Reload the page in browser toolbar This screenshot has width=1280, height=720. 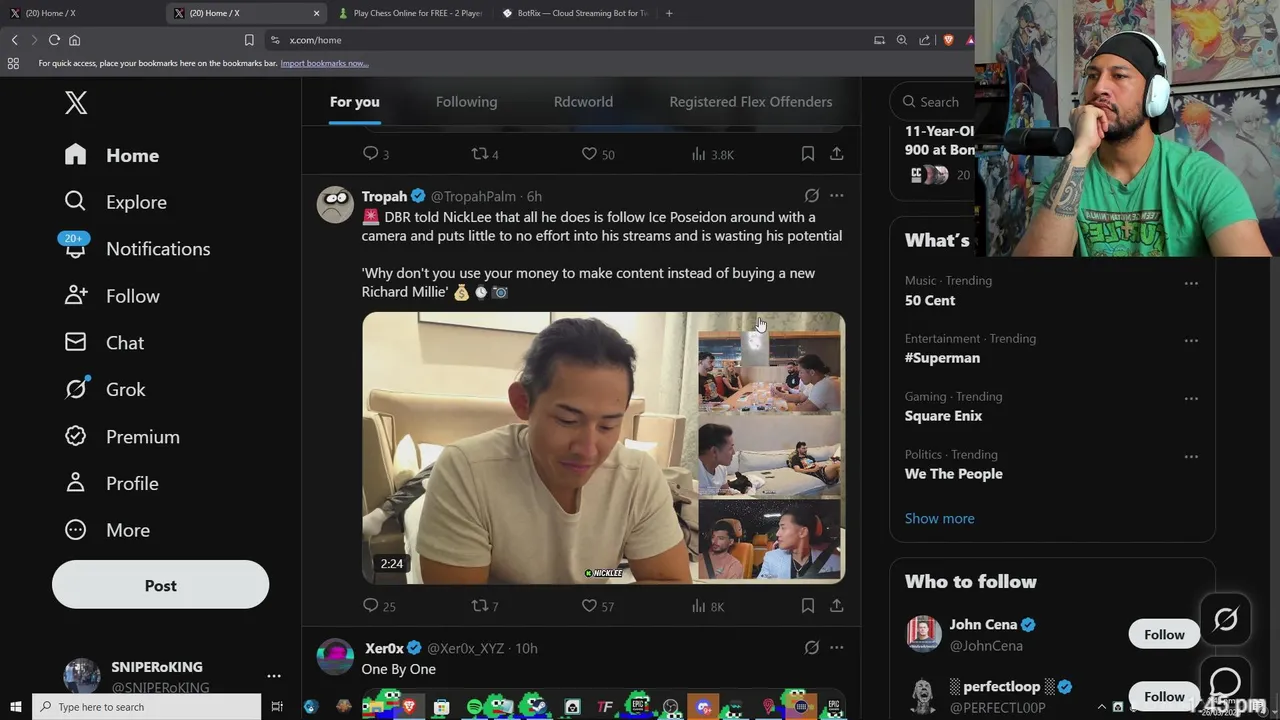[x=54, y=40]
